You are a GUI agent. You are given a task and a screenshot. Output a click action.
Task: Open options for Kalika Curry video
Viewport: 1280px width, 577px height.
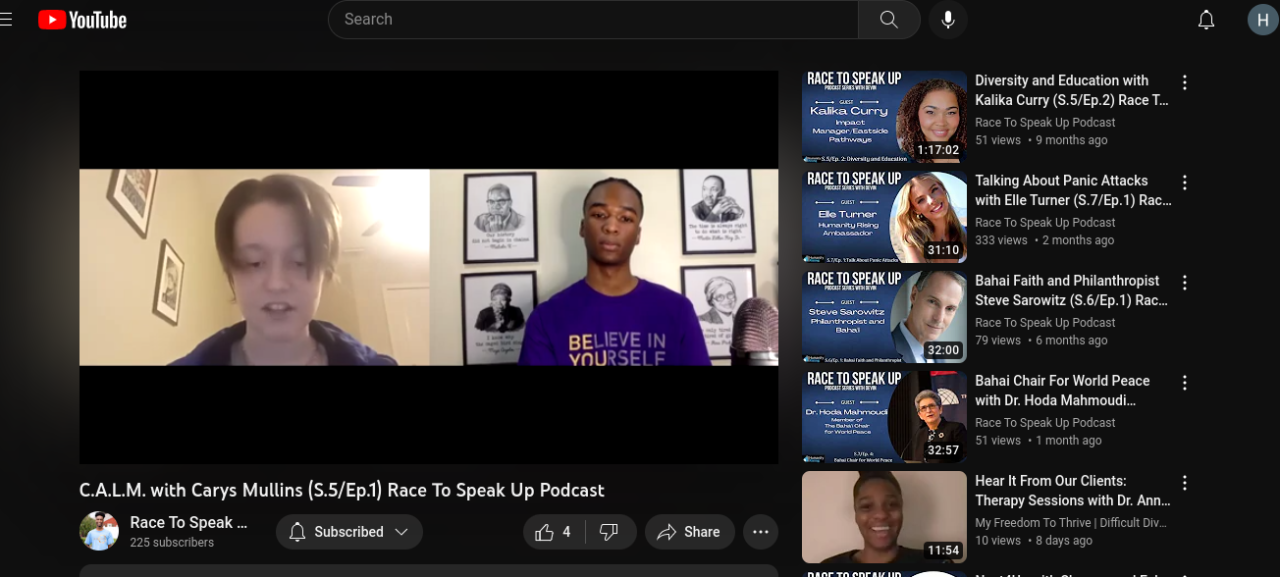point(1184,82)
